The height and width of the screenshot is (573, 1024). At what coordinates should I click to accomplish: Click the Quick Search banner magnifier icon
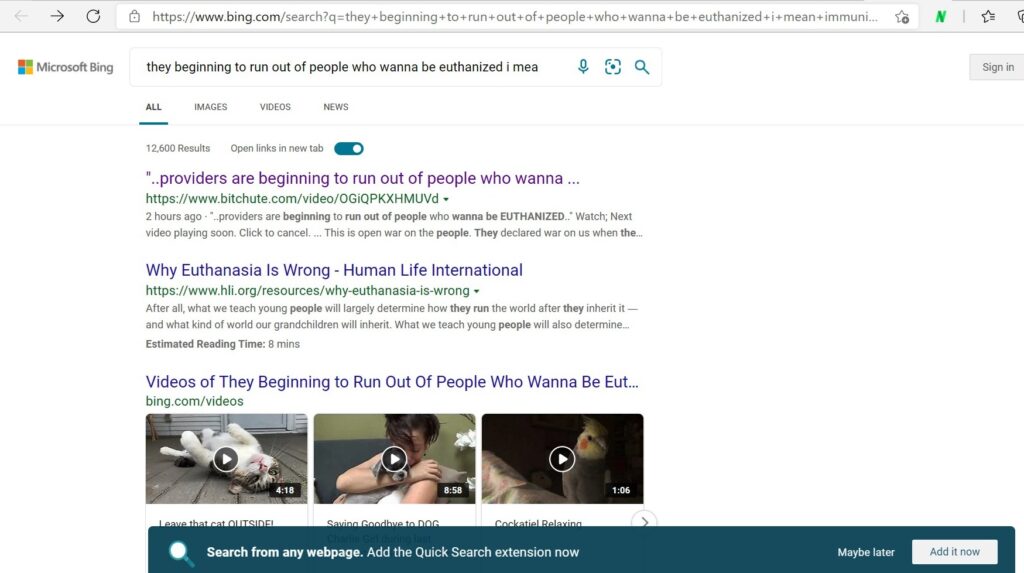[181, 553]
